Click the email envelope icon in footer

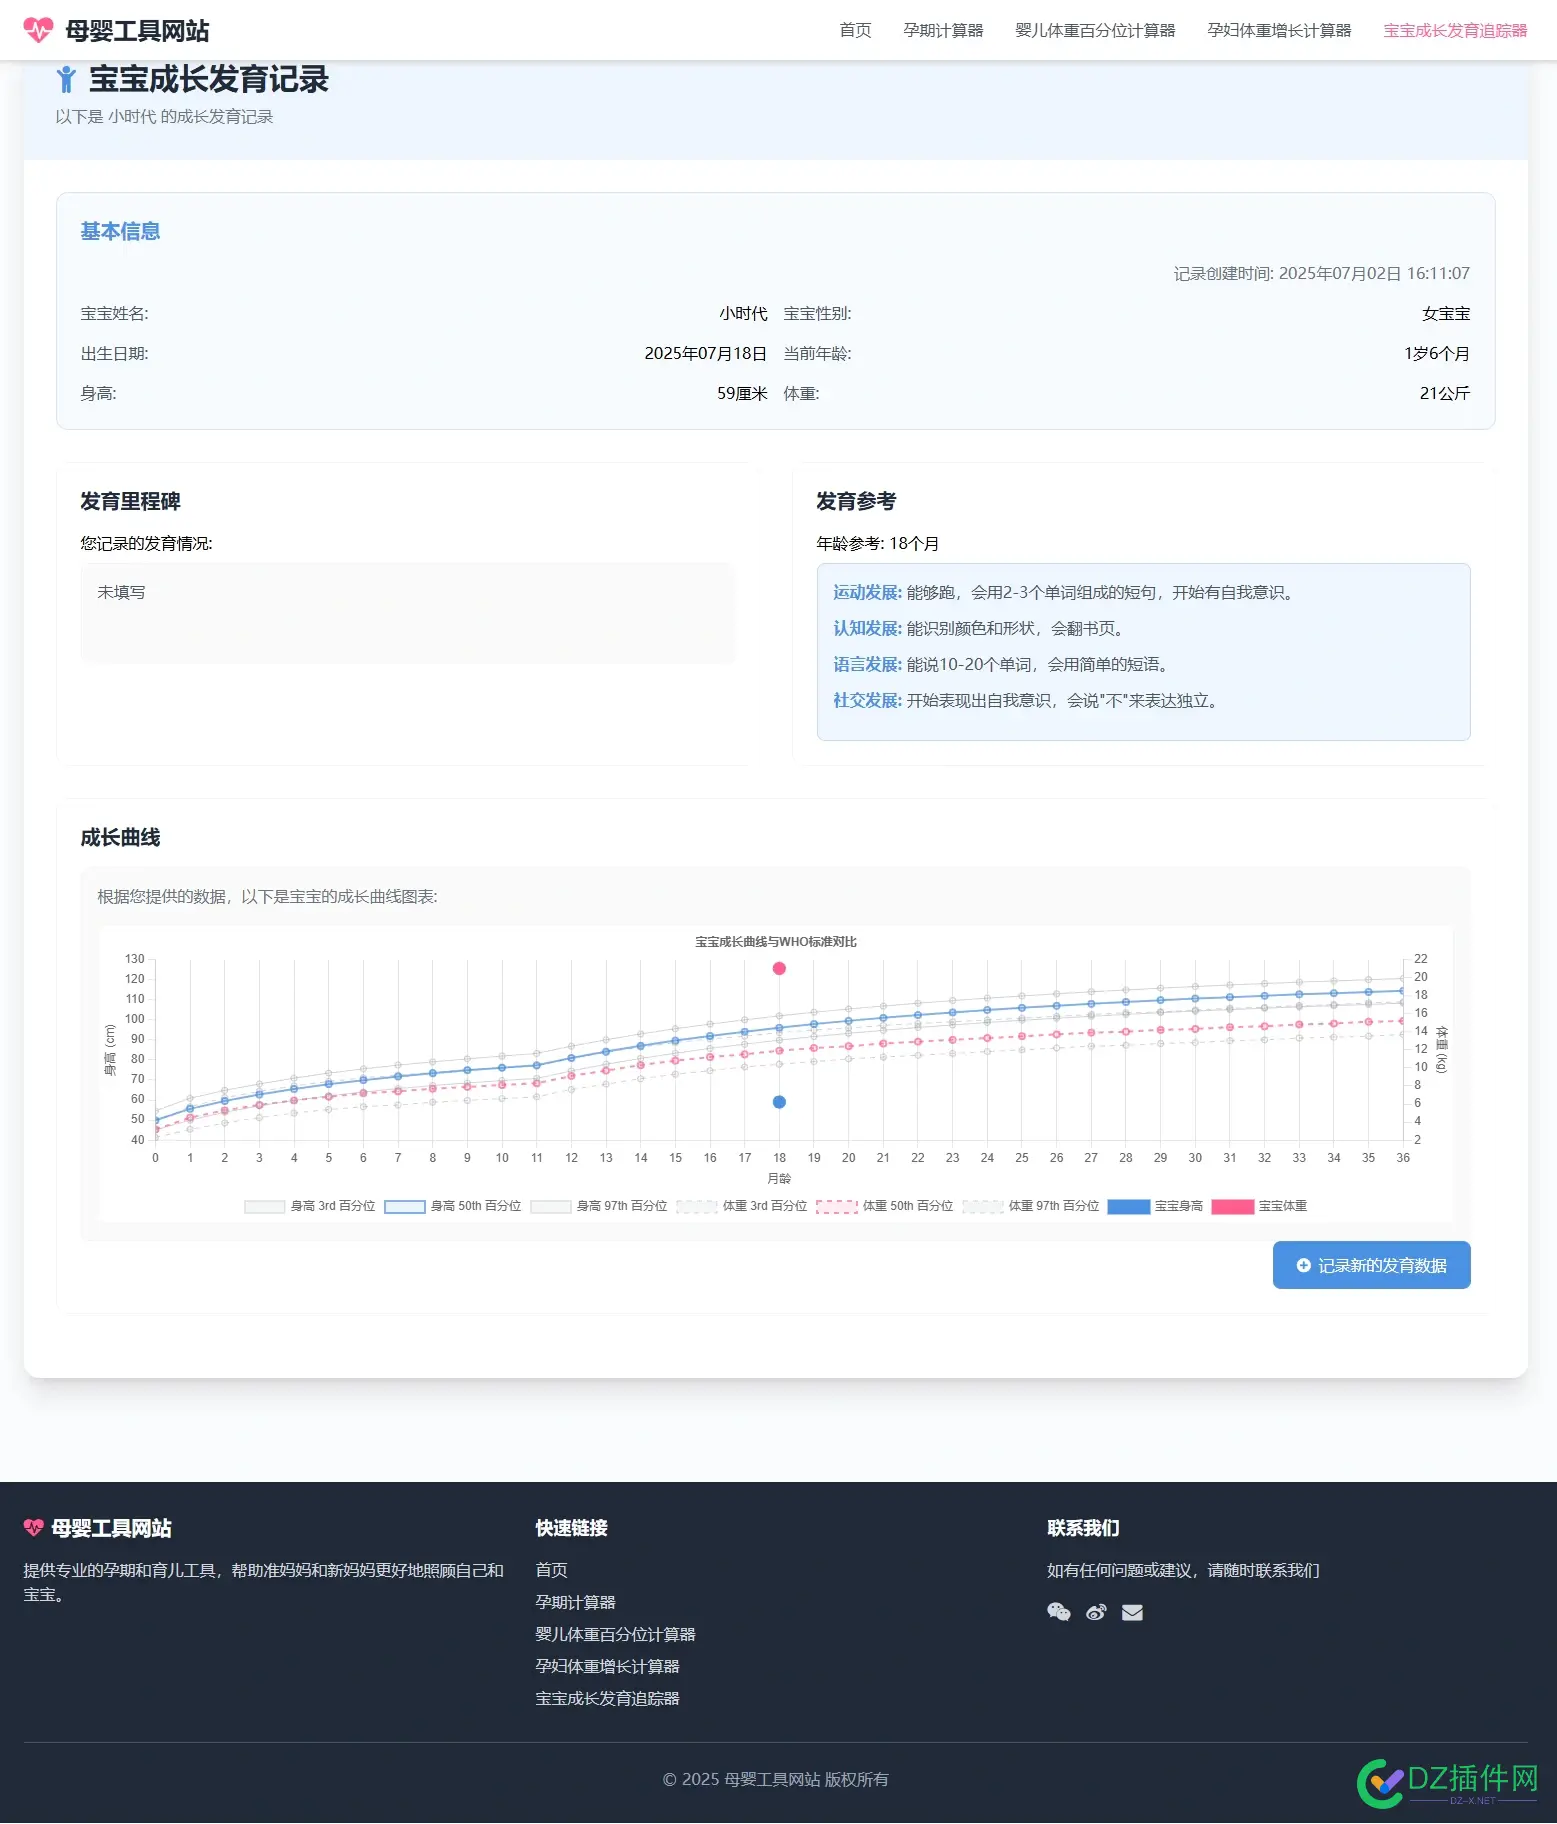point(1132,1612)
